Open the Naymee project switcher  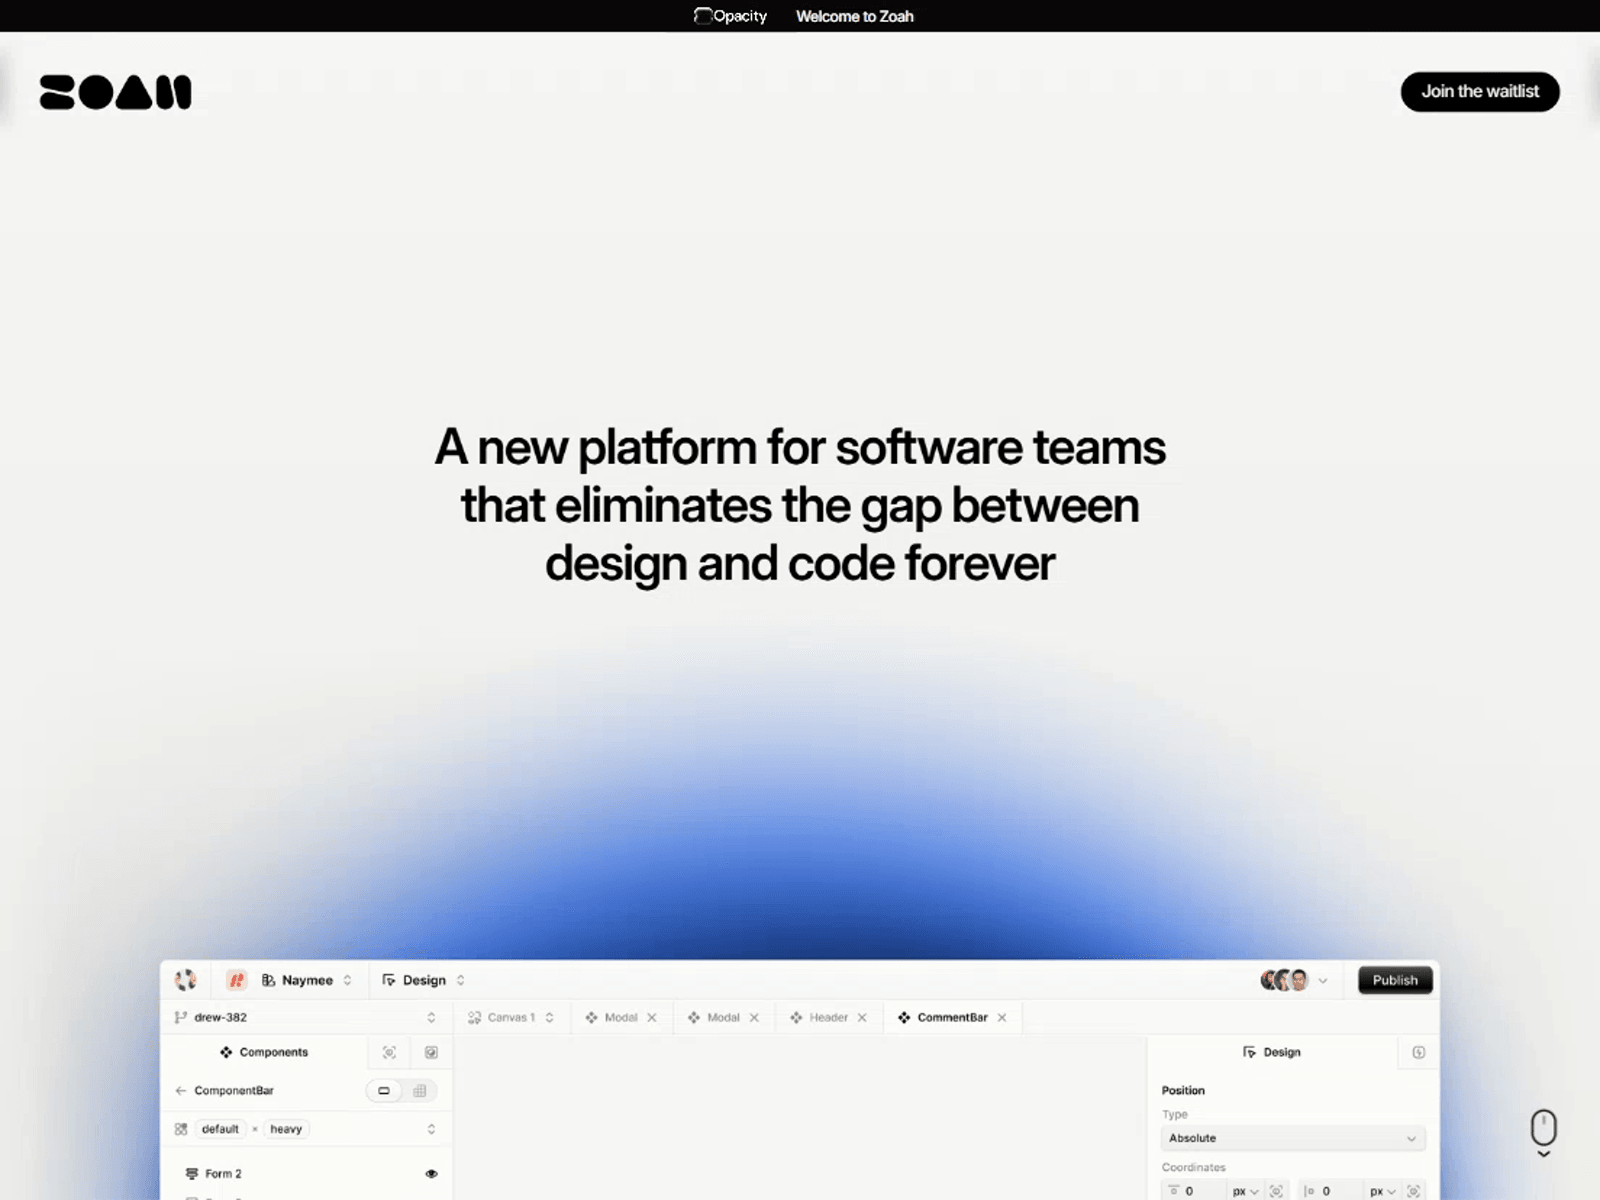(x=307, y=980)
